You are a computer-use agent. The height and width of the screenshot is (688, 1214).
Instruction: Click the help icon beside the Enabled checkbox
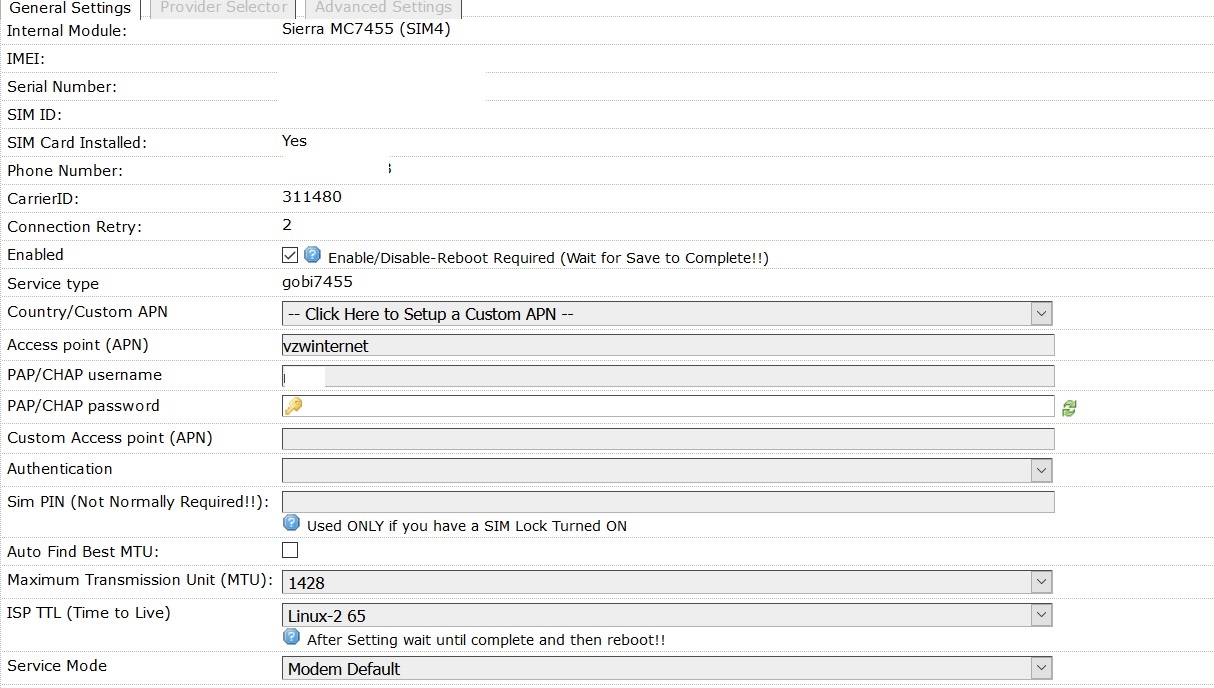point(312,255)
